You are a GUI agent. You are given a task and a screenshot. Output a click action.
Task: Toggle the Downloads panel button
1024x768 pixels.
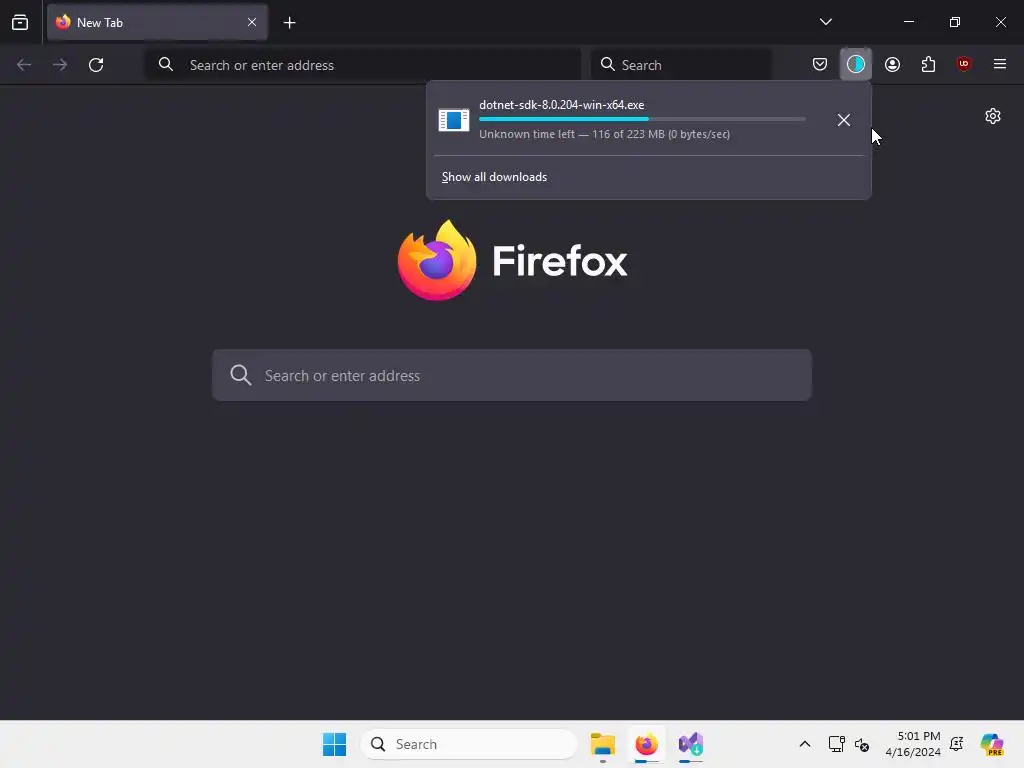coord(856,64)
